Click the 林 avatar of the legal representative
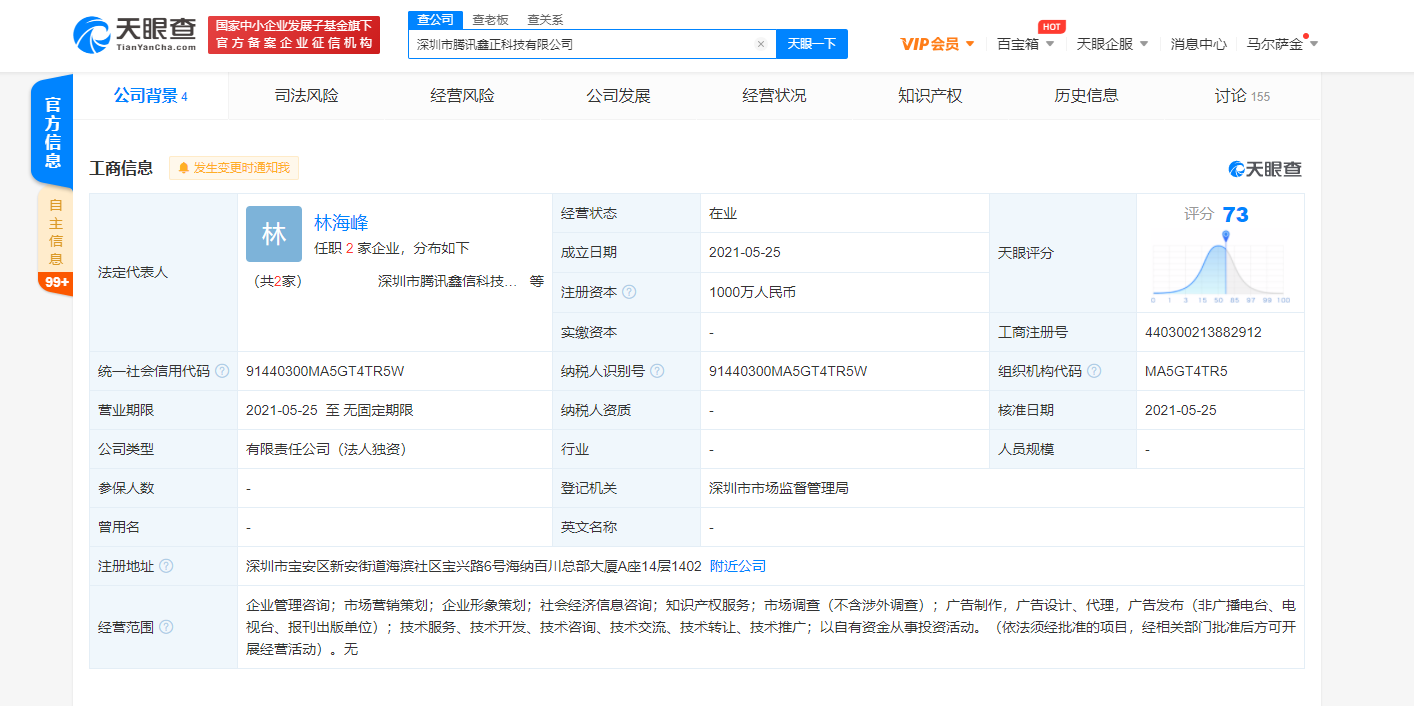Screen dimensions: 1414x706 click(273, 234)
